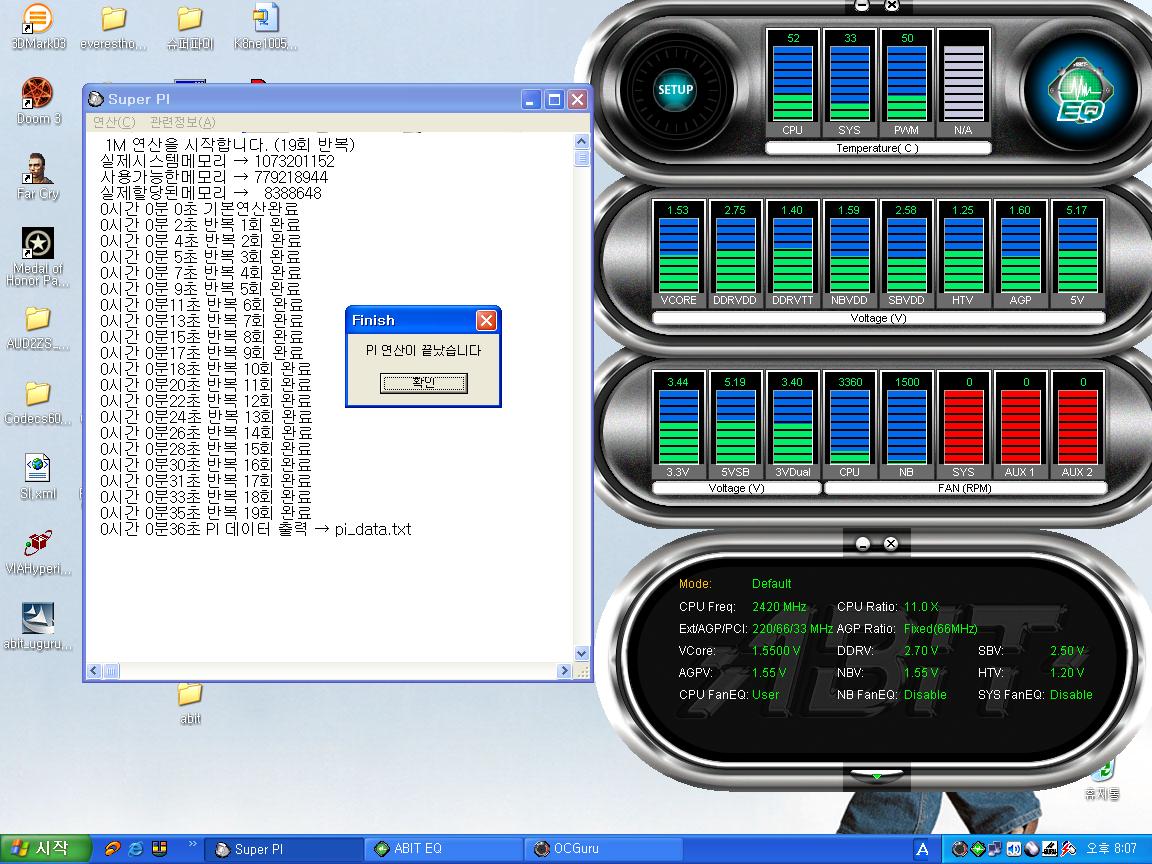This screenshot has width=1152, height=864.
Task: Select the abit folder below Super PI
Action: 190,704
